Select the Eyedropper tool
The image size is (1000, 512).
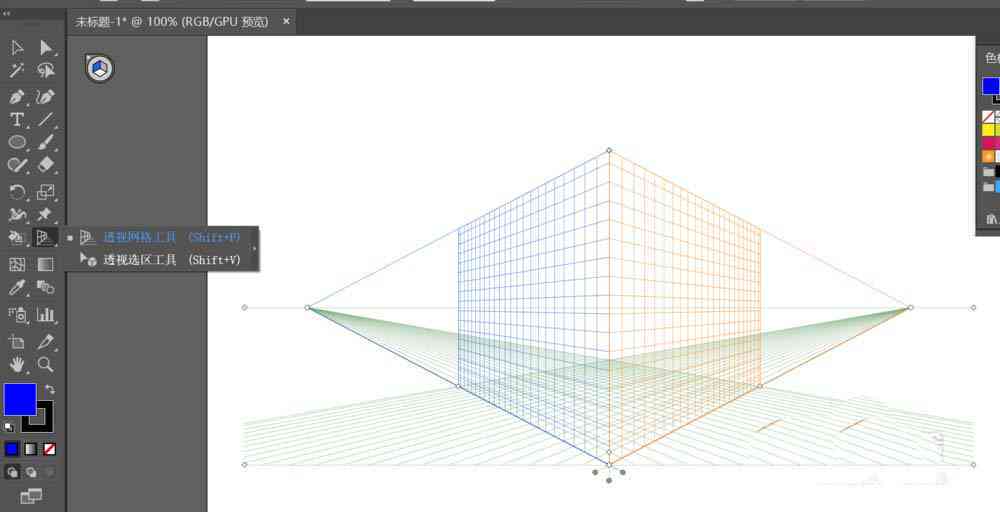(x=17, y=288)
